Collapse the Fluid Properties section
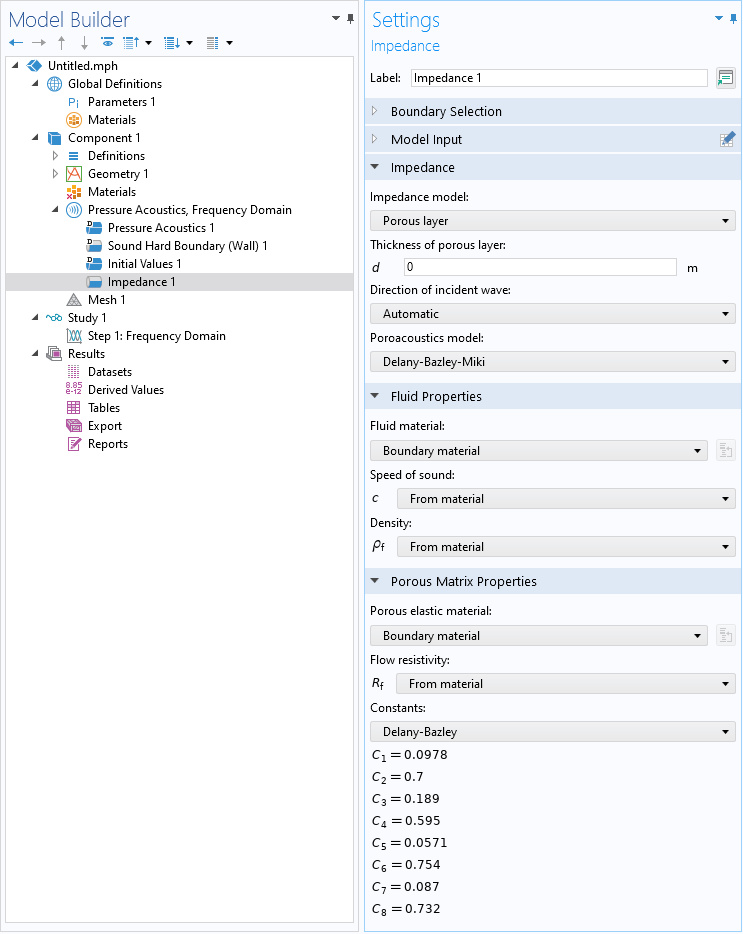The height and width of the screenshot is (934, 743). 375,396
